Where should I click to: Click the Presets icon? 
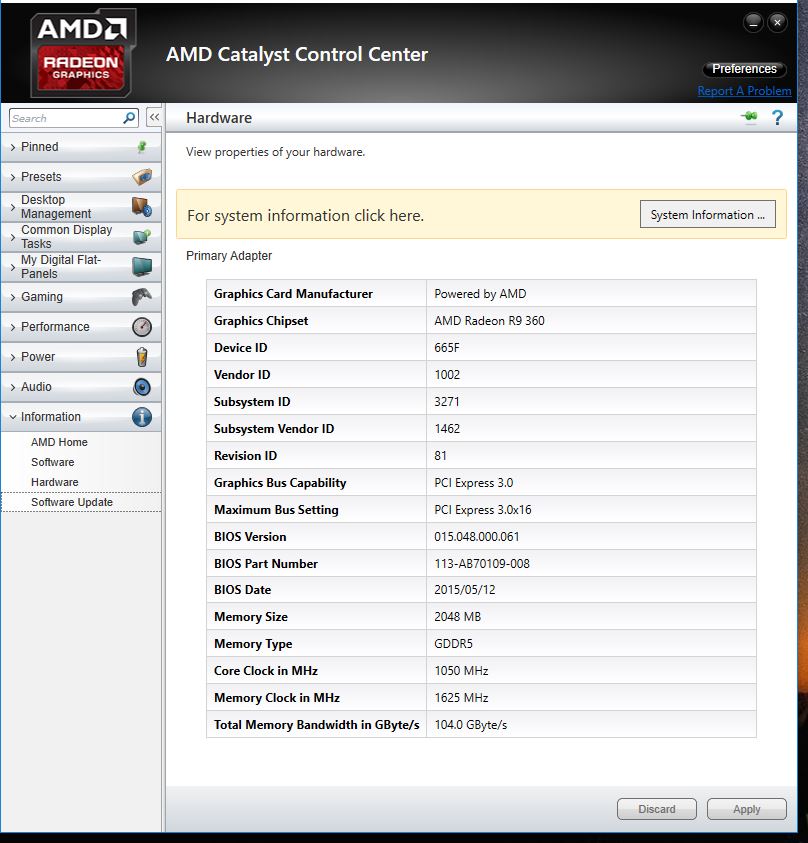tap(142, 176)
